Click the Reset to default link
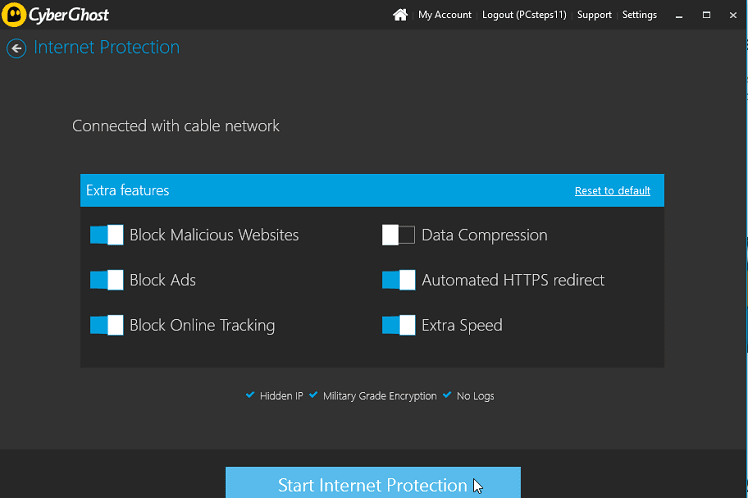 613,191
